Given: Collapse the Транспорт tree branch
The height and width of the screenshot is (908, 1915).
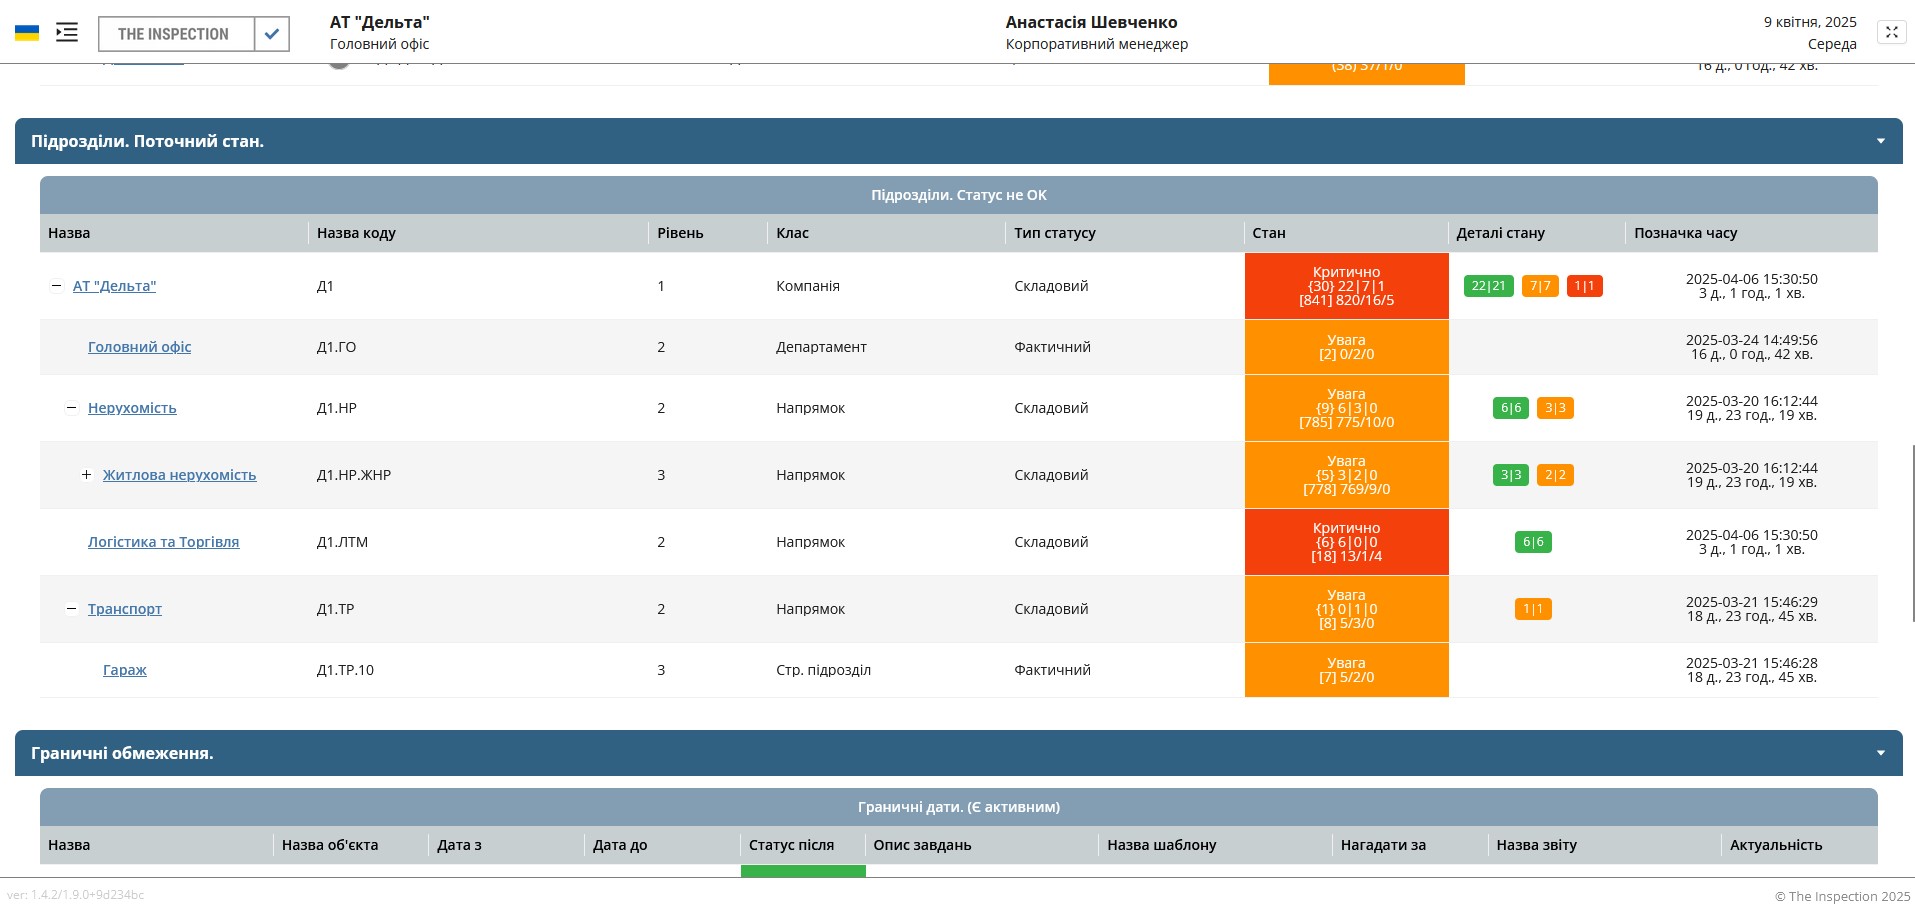Looking at the screenshot, I should tap(71, 607).
